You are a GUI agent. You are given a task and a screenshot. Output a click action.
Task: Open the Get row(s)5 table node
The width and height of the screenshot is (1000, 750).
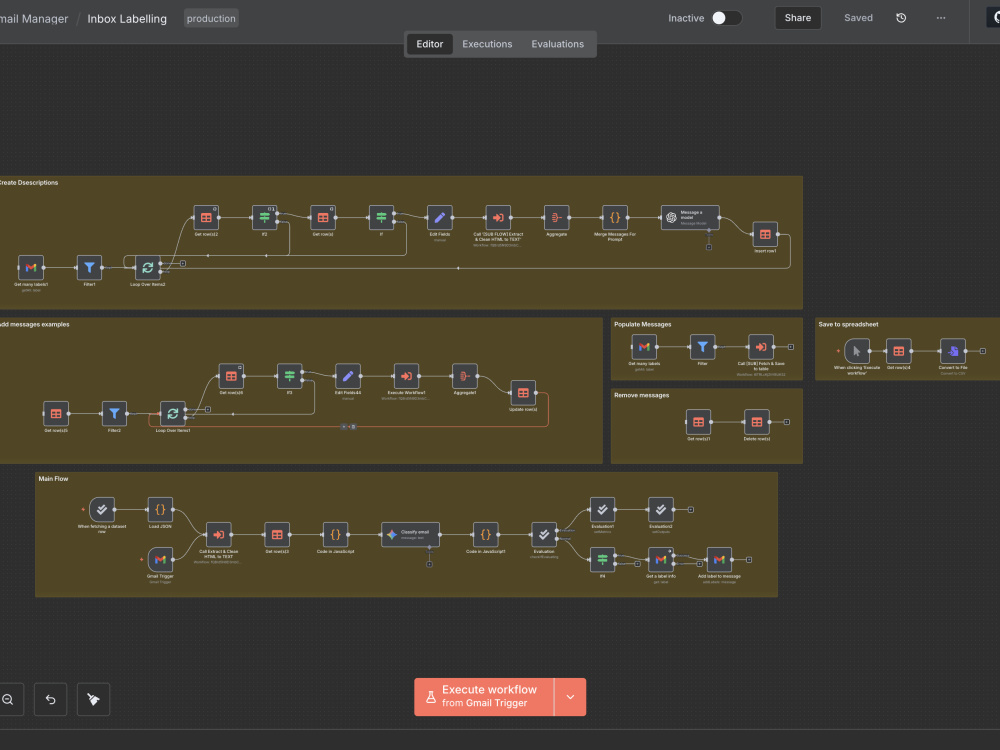pyautogui.click(x=55, y=413)
